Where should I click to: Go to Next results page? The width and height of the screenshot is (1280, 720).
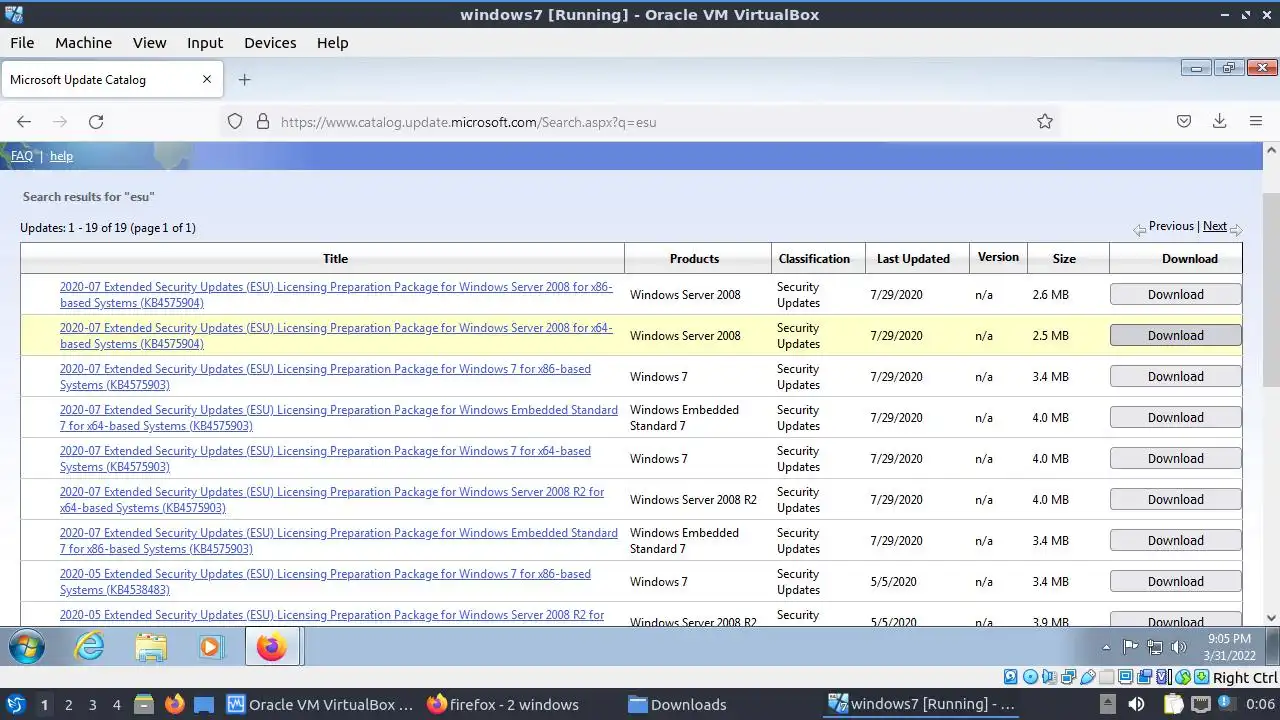point(1214,226)
